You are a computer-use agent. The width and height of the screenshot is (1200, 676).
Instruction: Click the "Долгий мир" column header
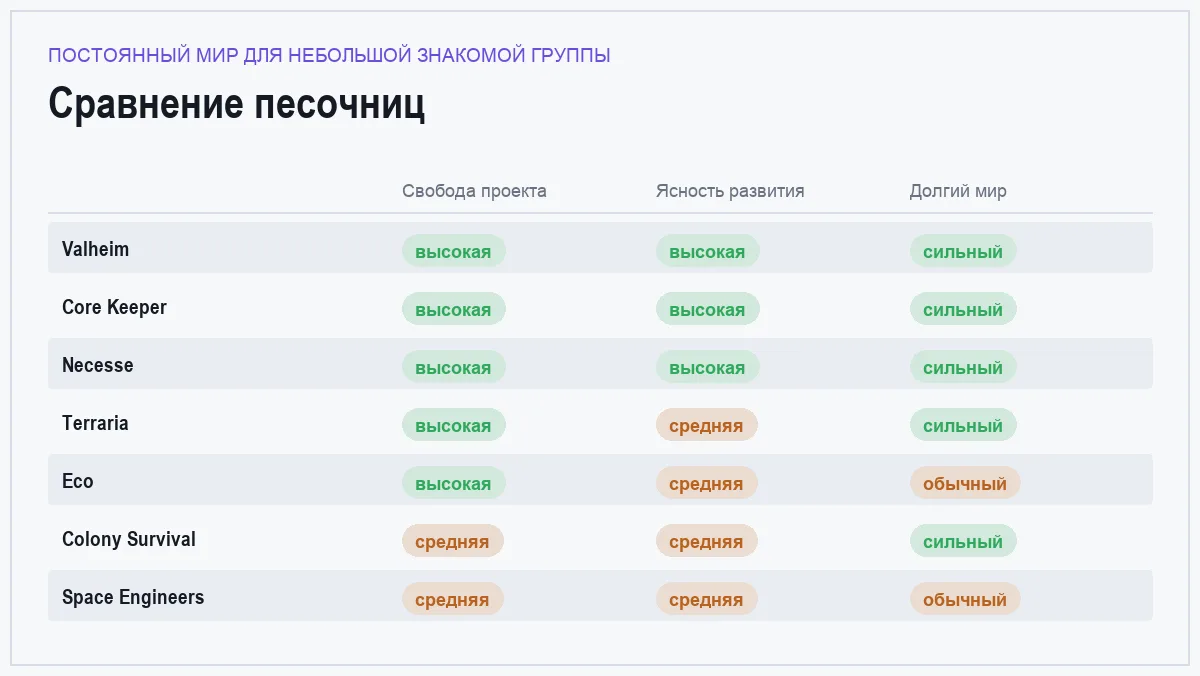click(958, 191)
